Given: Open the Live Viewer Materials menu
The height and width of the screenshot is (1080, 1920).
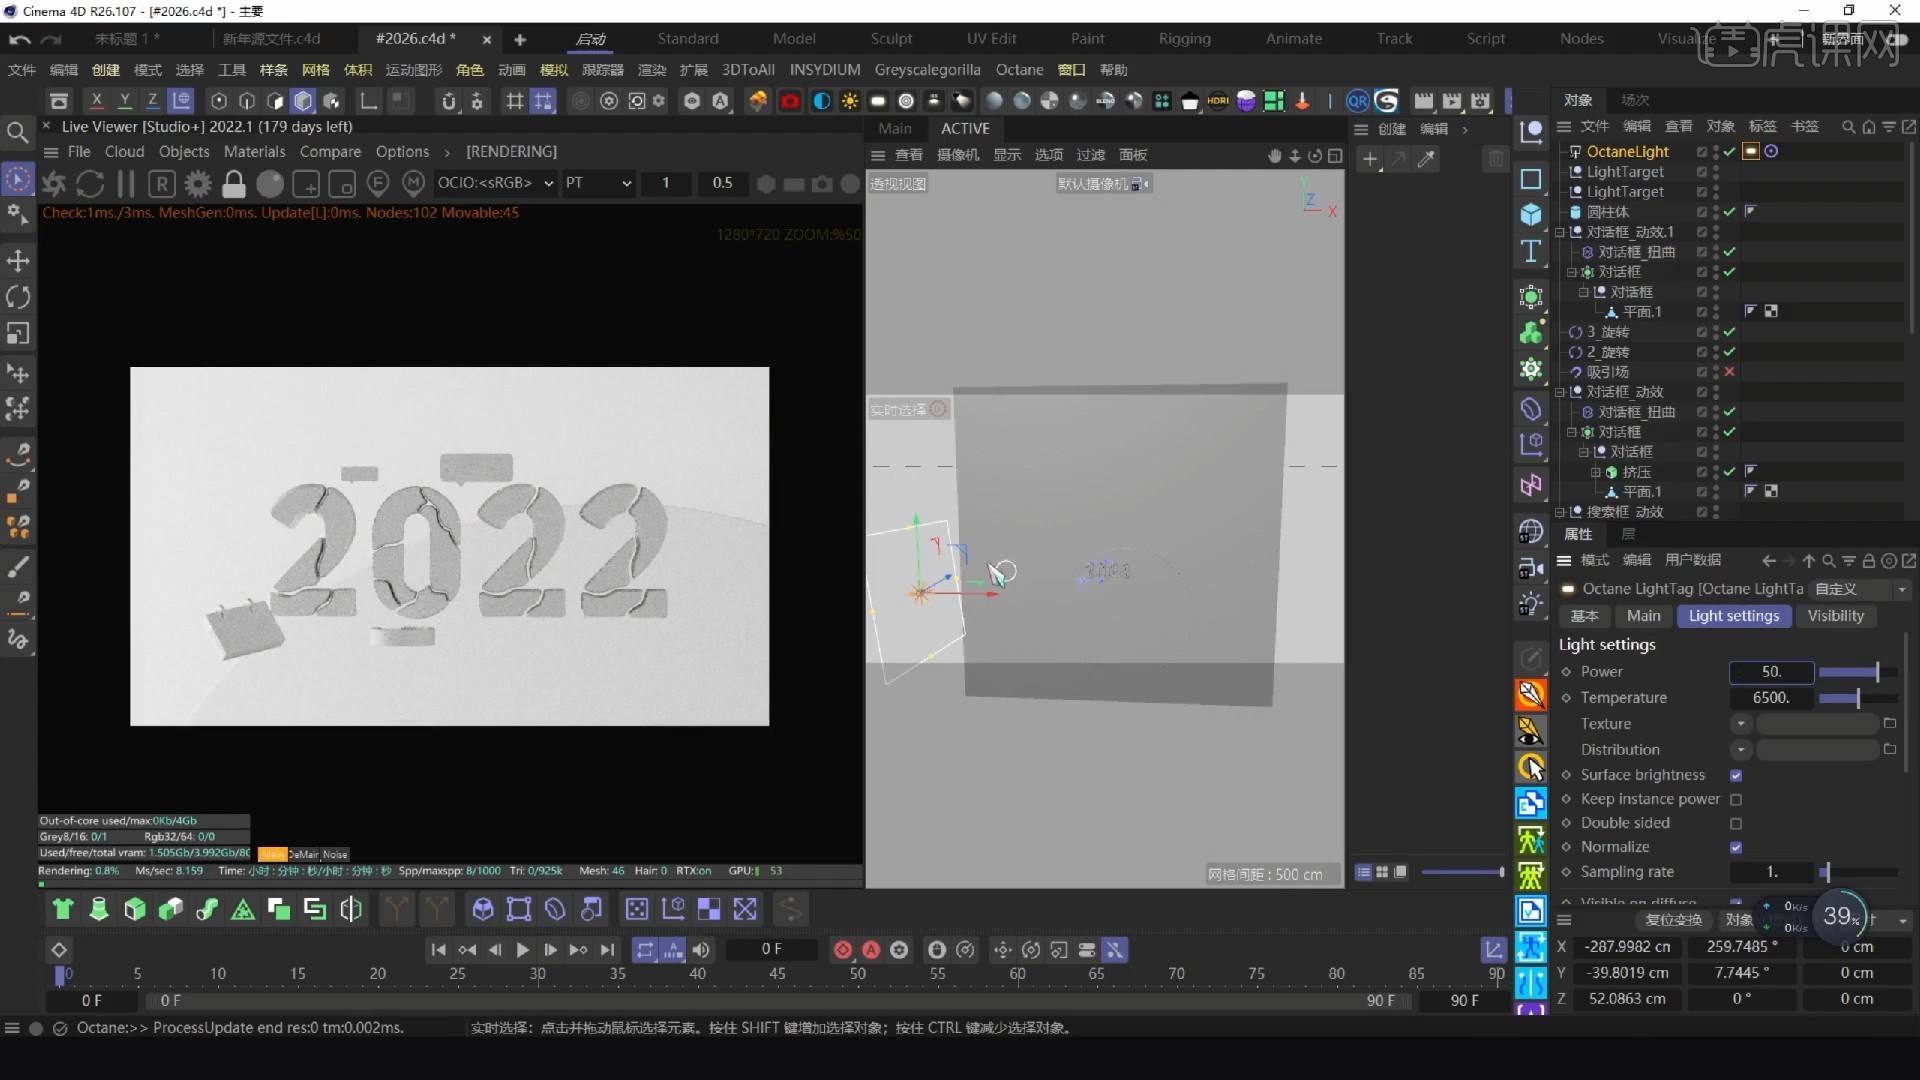Looking at the screenshot, I should 254,152.
